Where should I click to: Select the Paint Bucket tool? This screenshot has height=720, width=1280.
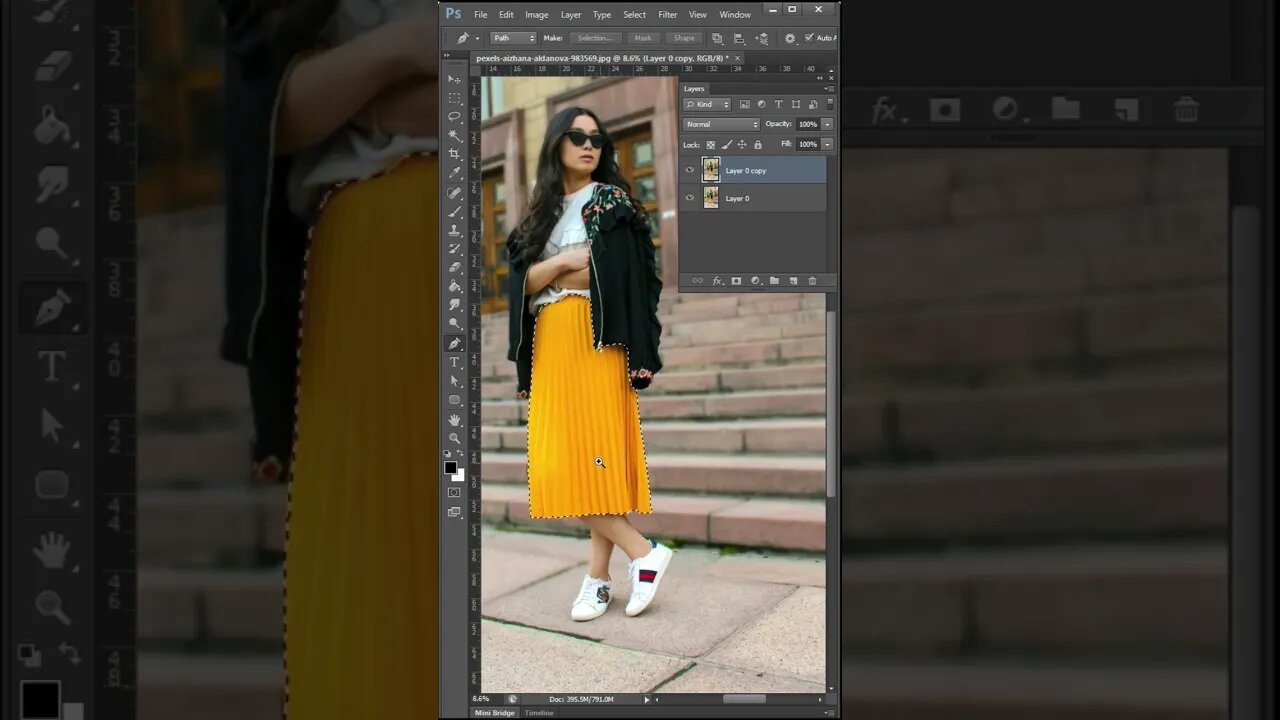454,286
